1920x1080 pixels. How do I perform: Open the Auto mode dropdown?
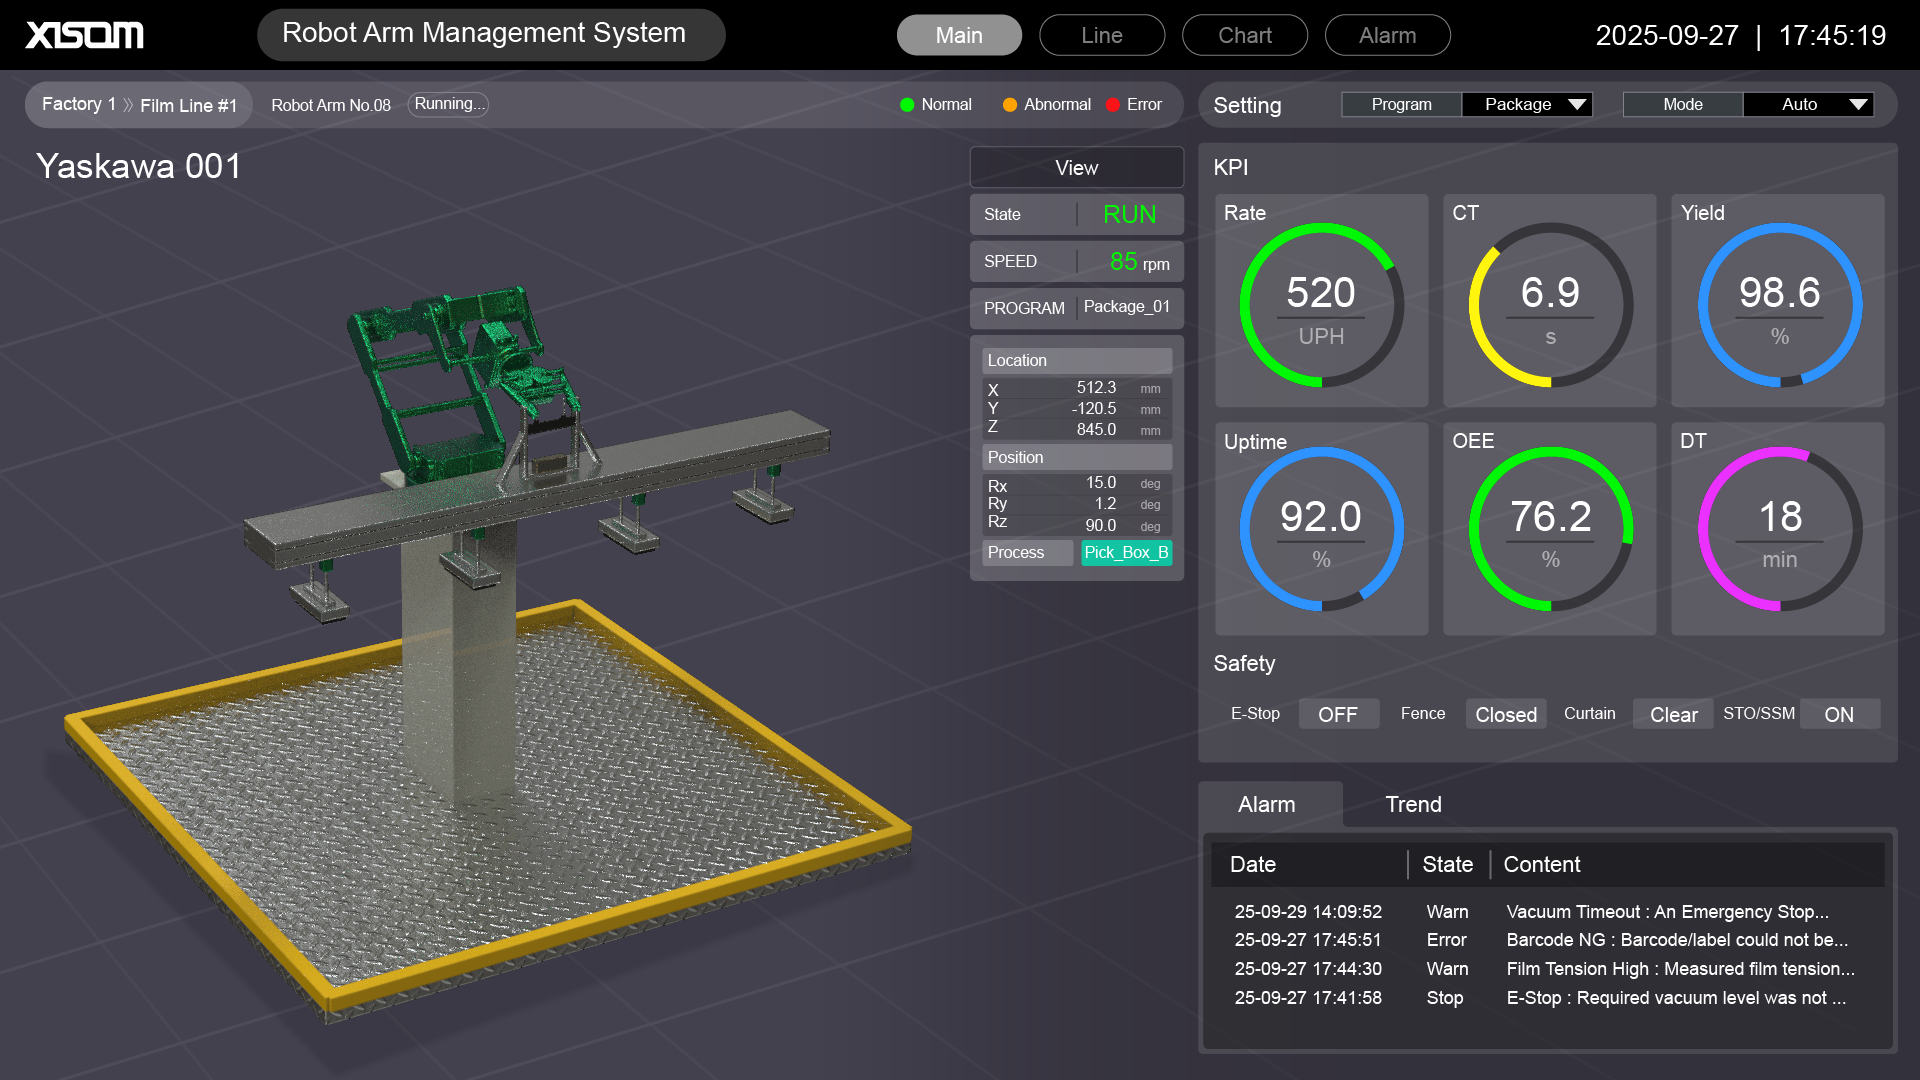point(1809,104)
